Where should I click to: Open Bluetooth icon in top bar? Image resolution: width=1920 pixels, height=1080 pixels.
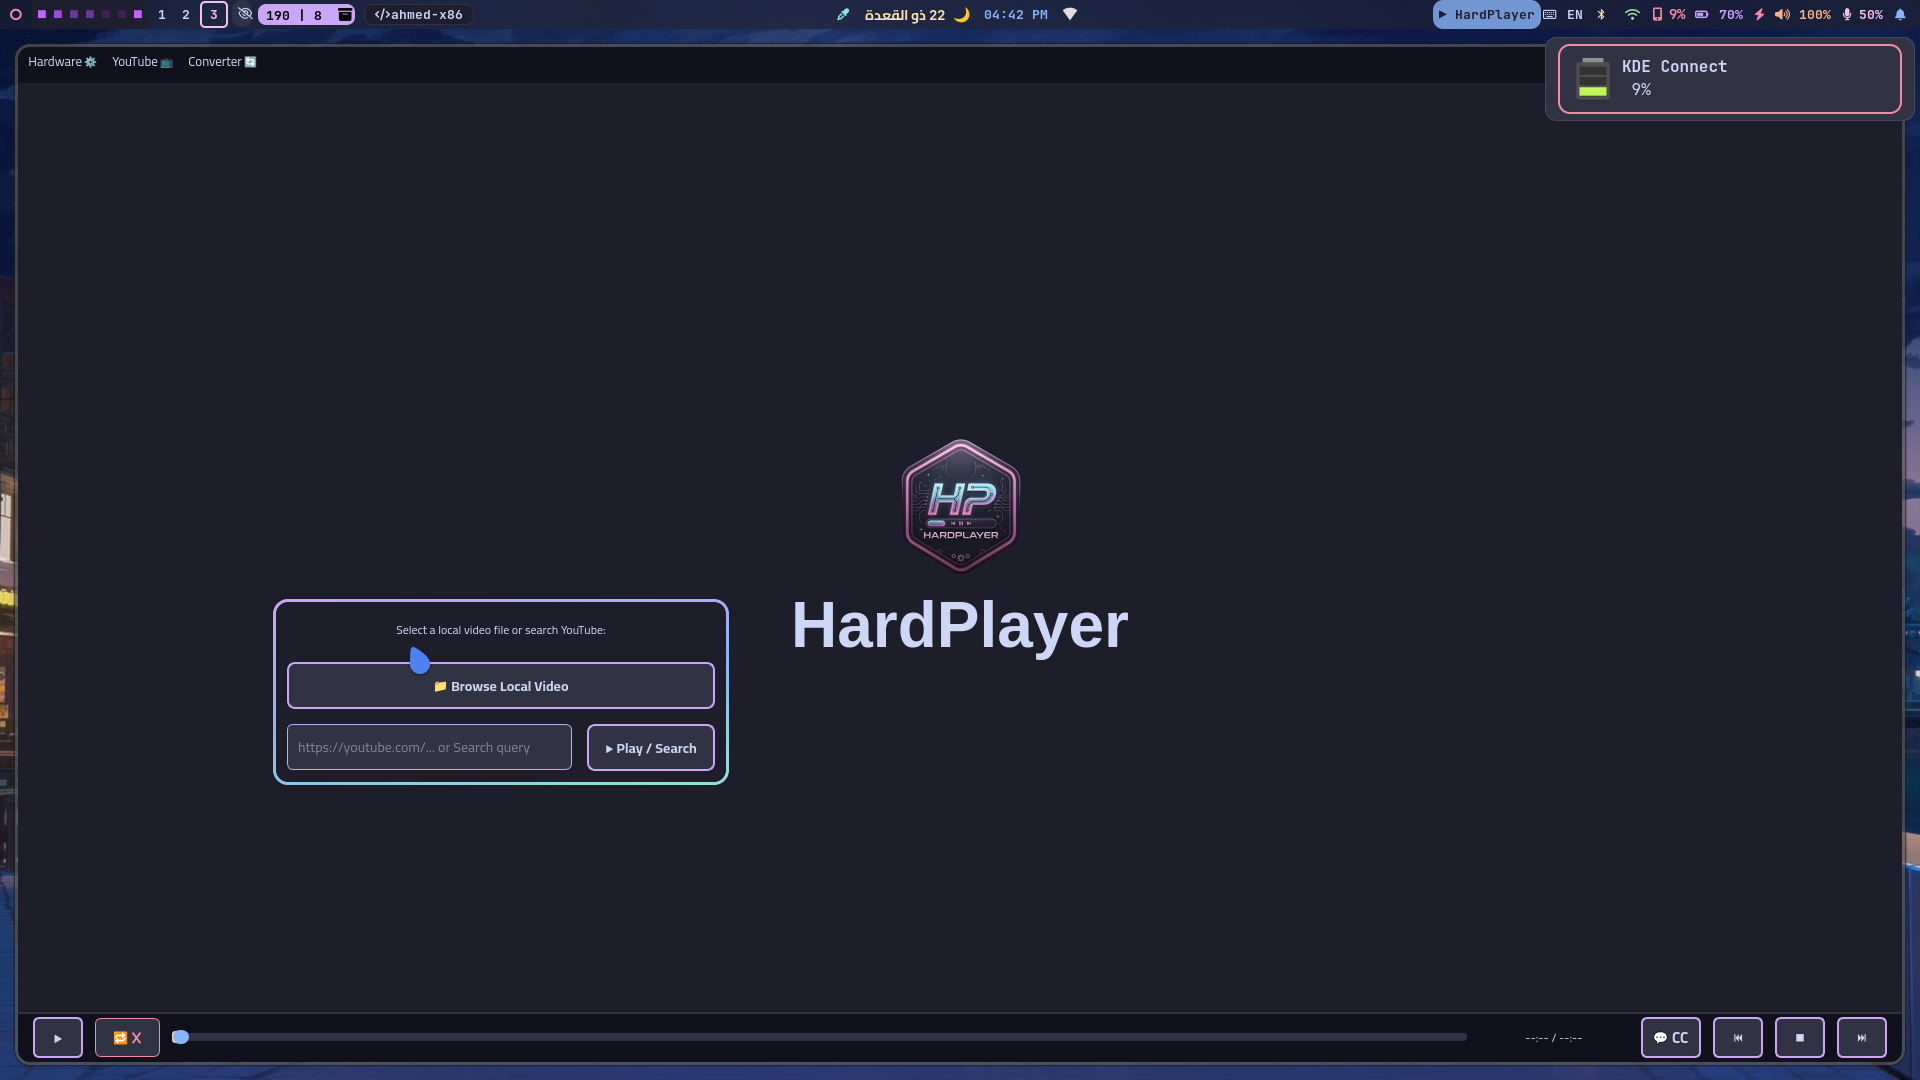[1601, 15]
